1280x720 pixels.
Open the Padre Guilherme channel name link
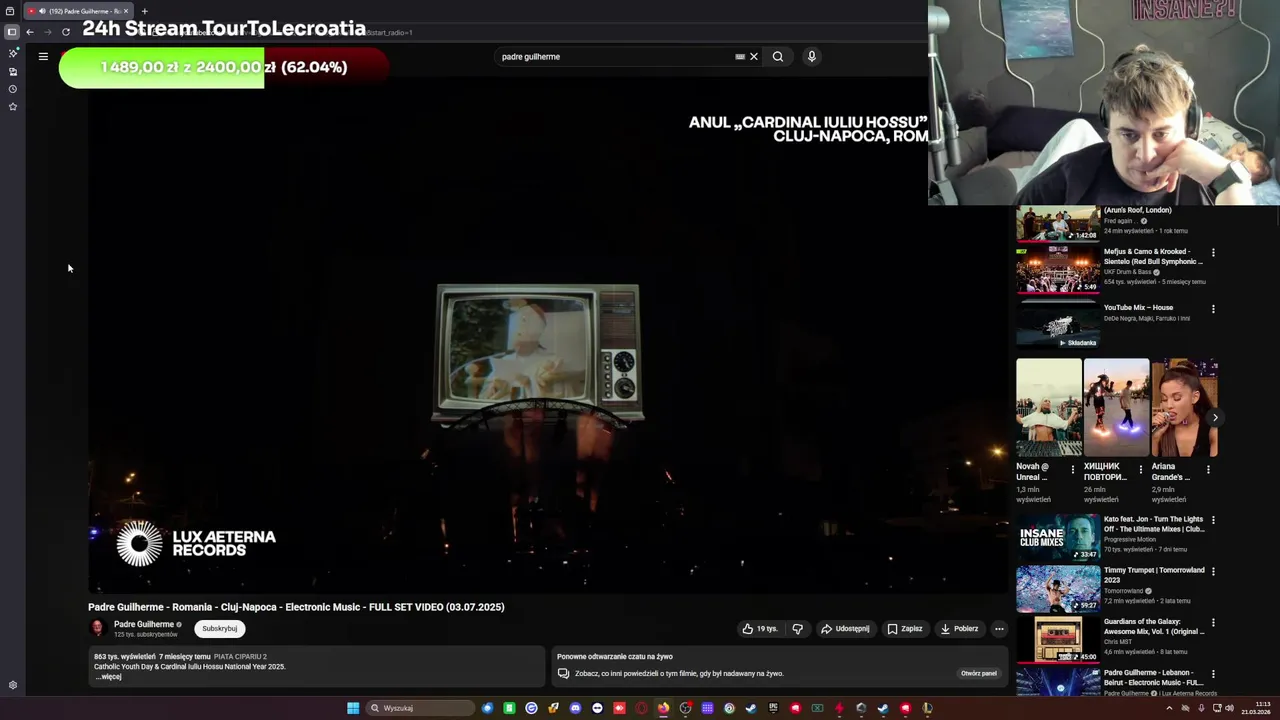coord(144,624)
